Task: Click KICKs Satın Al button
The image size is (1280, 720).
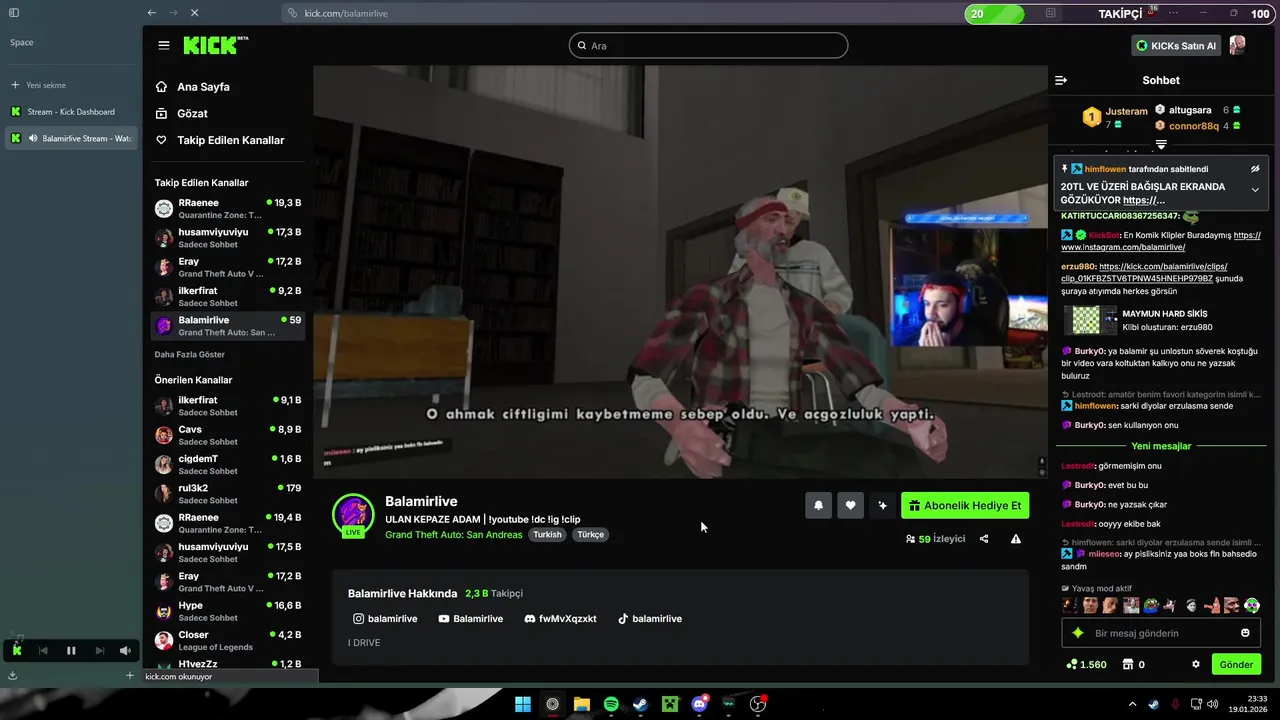Action: (1176, 46)
